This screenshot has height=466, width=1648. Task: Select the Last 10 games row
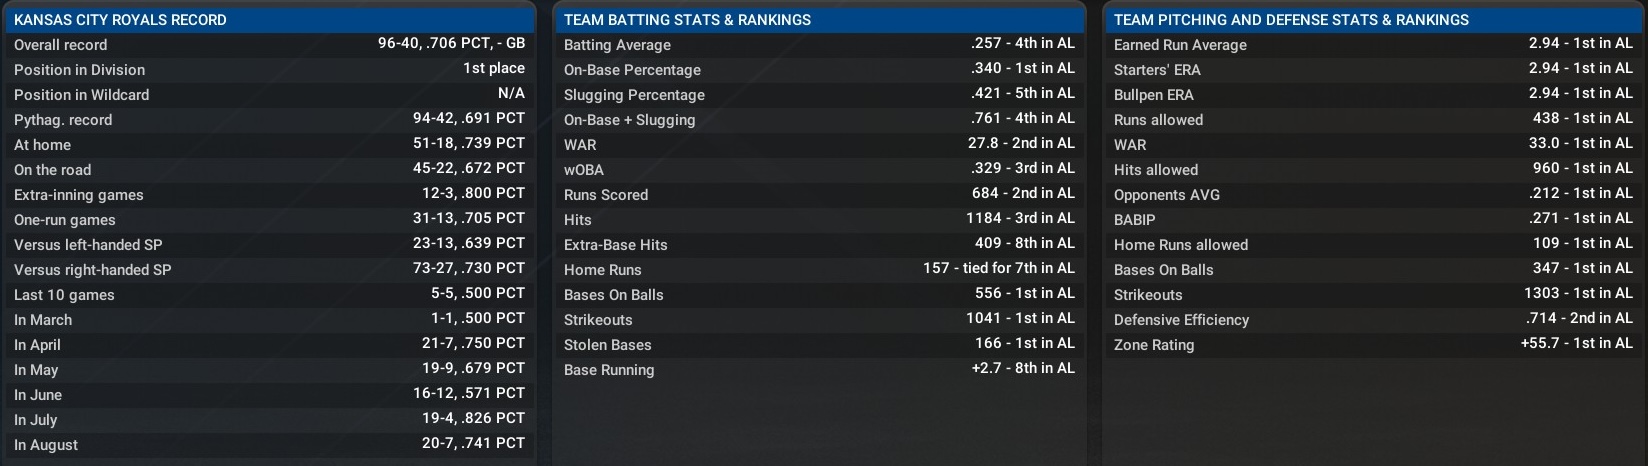269,295
